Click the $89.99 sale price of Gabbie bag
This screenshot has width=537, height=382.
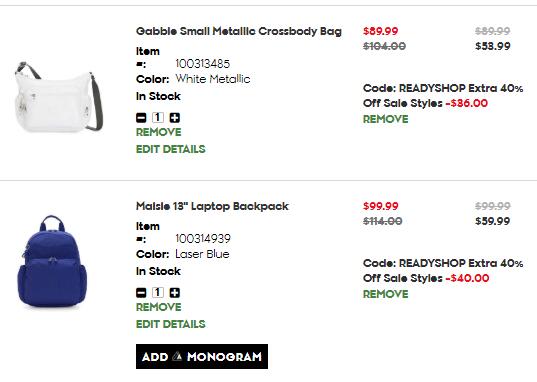380,31
